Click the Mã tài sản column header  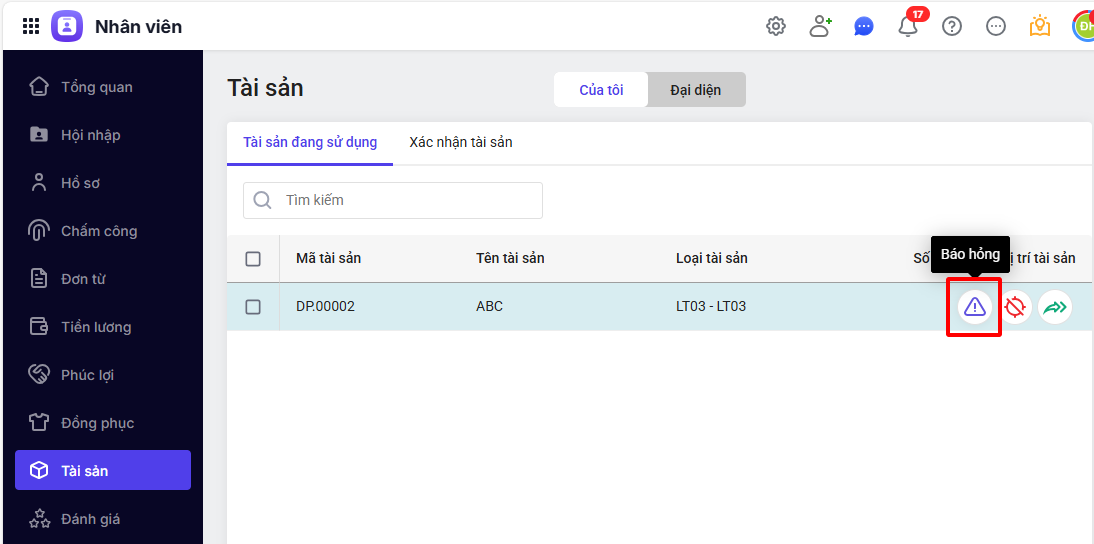point(329,259)
